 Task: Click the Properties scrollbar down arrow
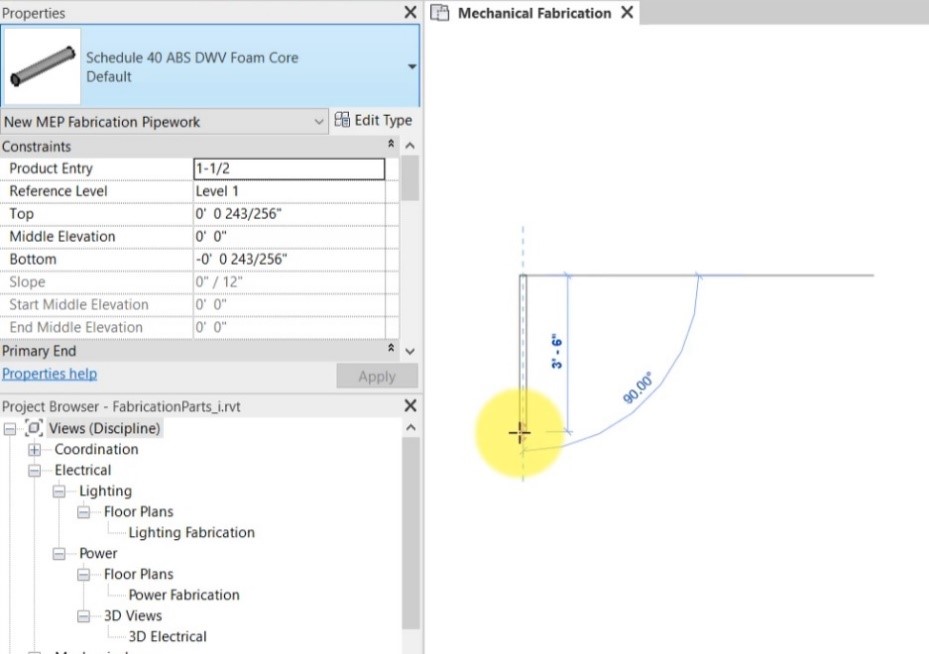(410, 353)
